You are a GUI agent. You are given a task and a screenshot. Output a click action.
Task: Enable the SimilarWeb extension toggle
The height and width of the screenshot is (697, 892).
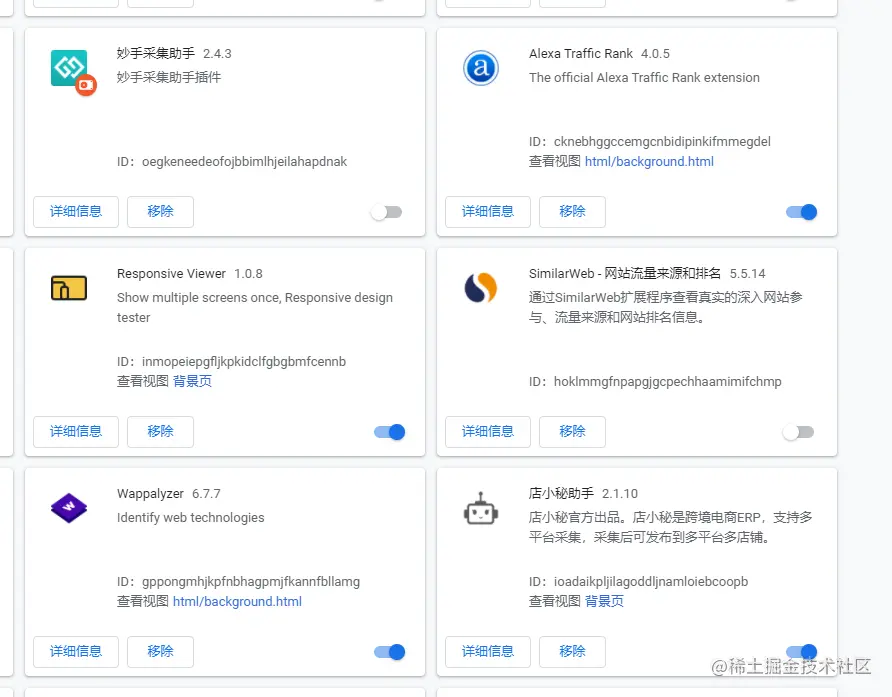click(798, 432)
